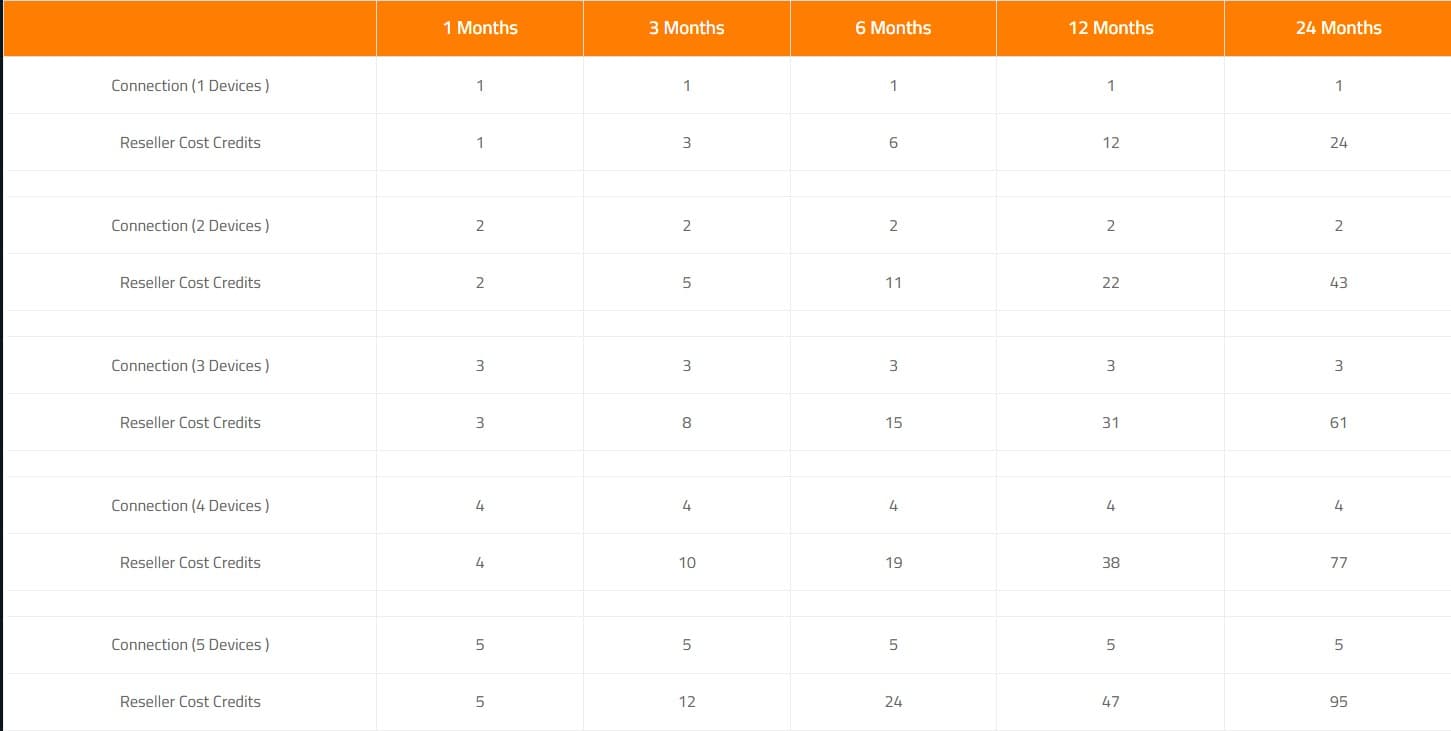
Task: Click the 19 credits cell for 6 months
Action: (x=893, y=563)
